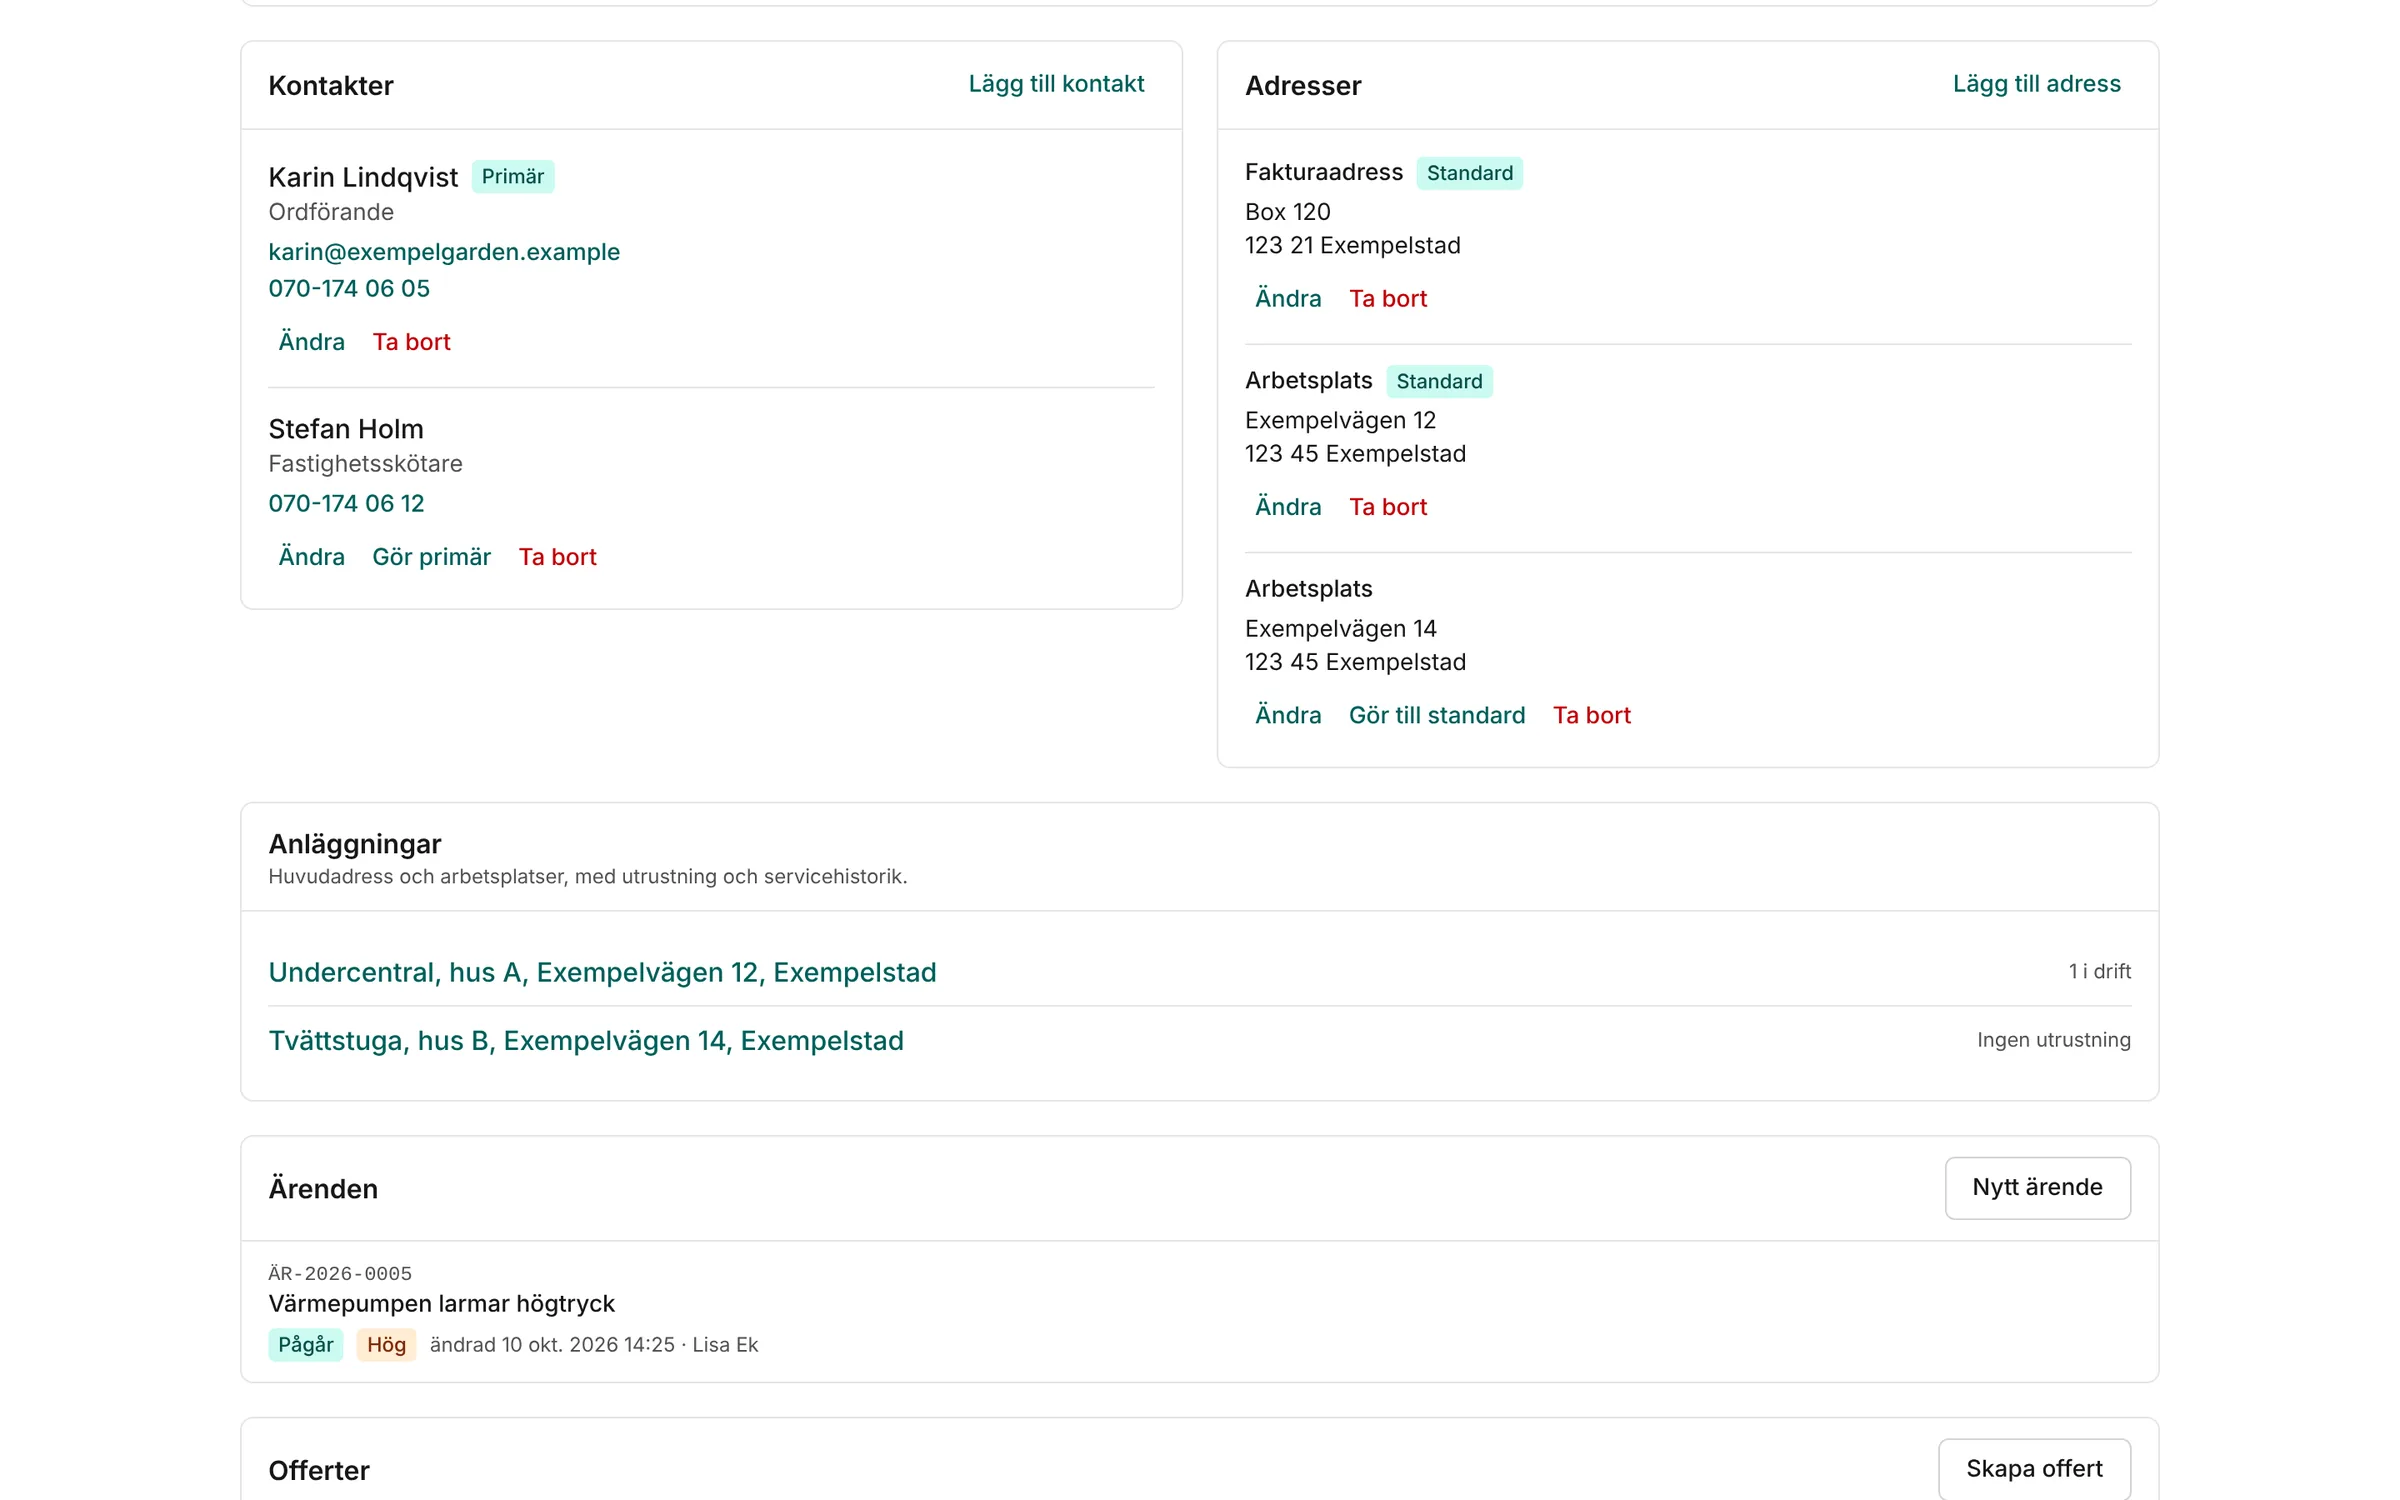Select the Stefan Holm name
Viewport: 2400px width, 1500px height.
(346, 429)
